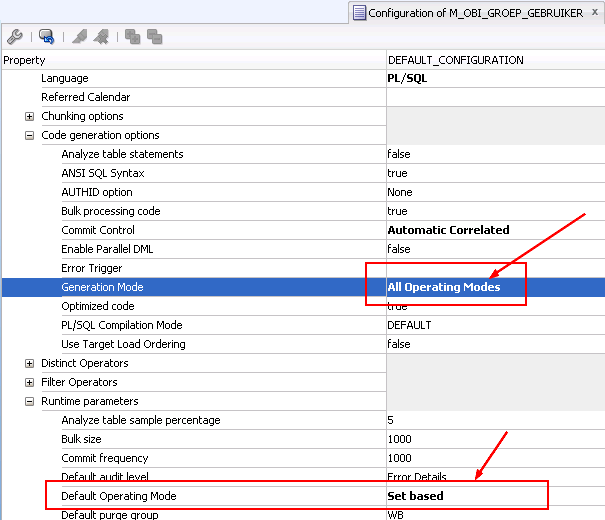
Task: Toggle the ANSI SQL Syntax true value
Action: [398, 174]
